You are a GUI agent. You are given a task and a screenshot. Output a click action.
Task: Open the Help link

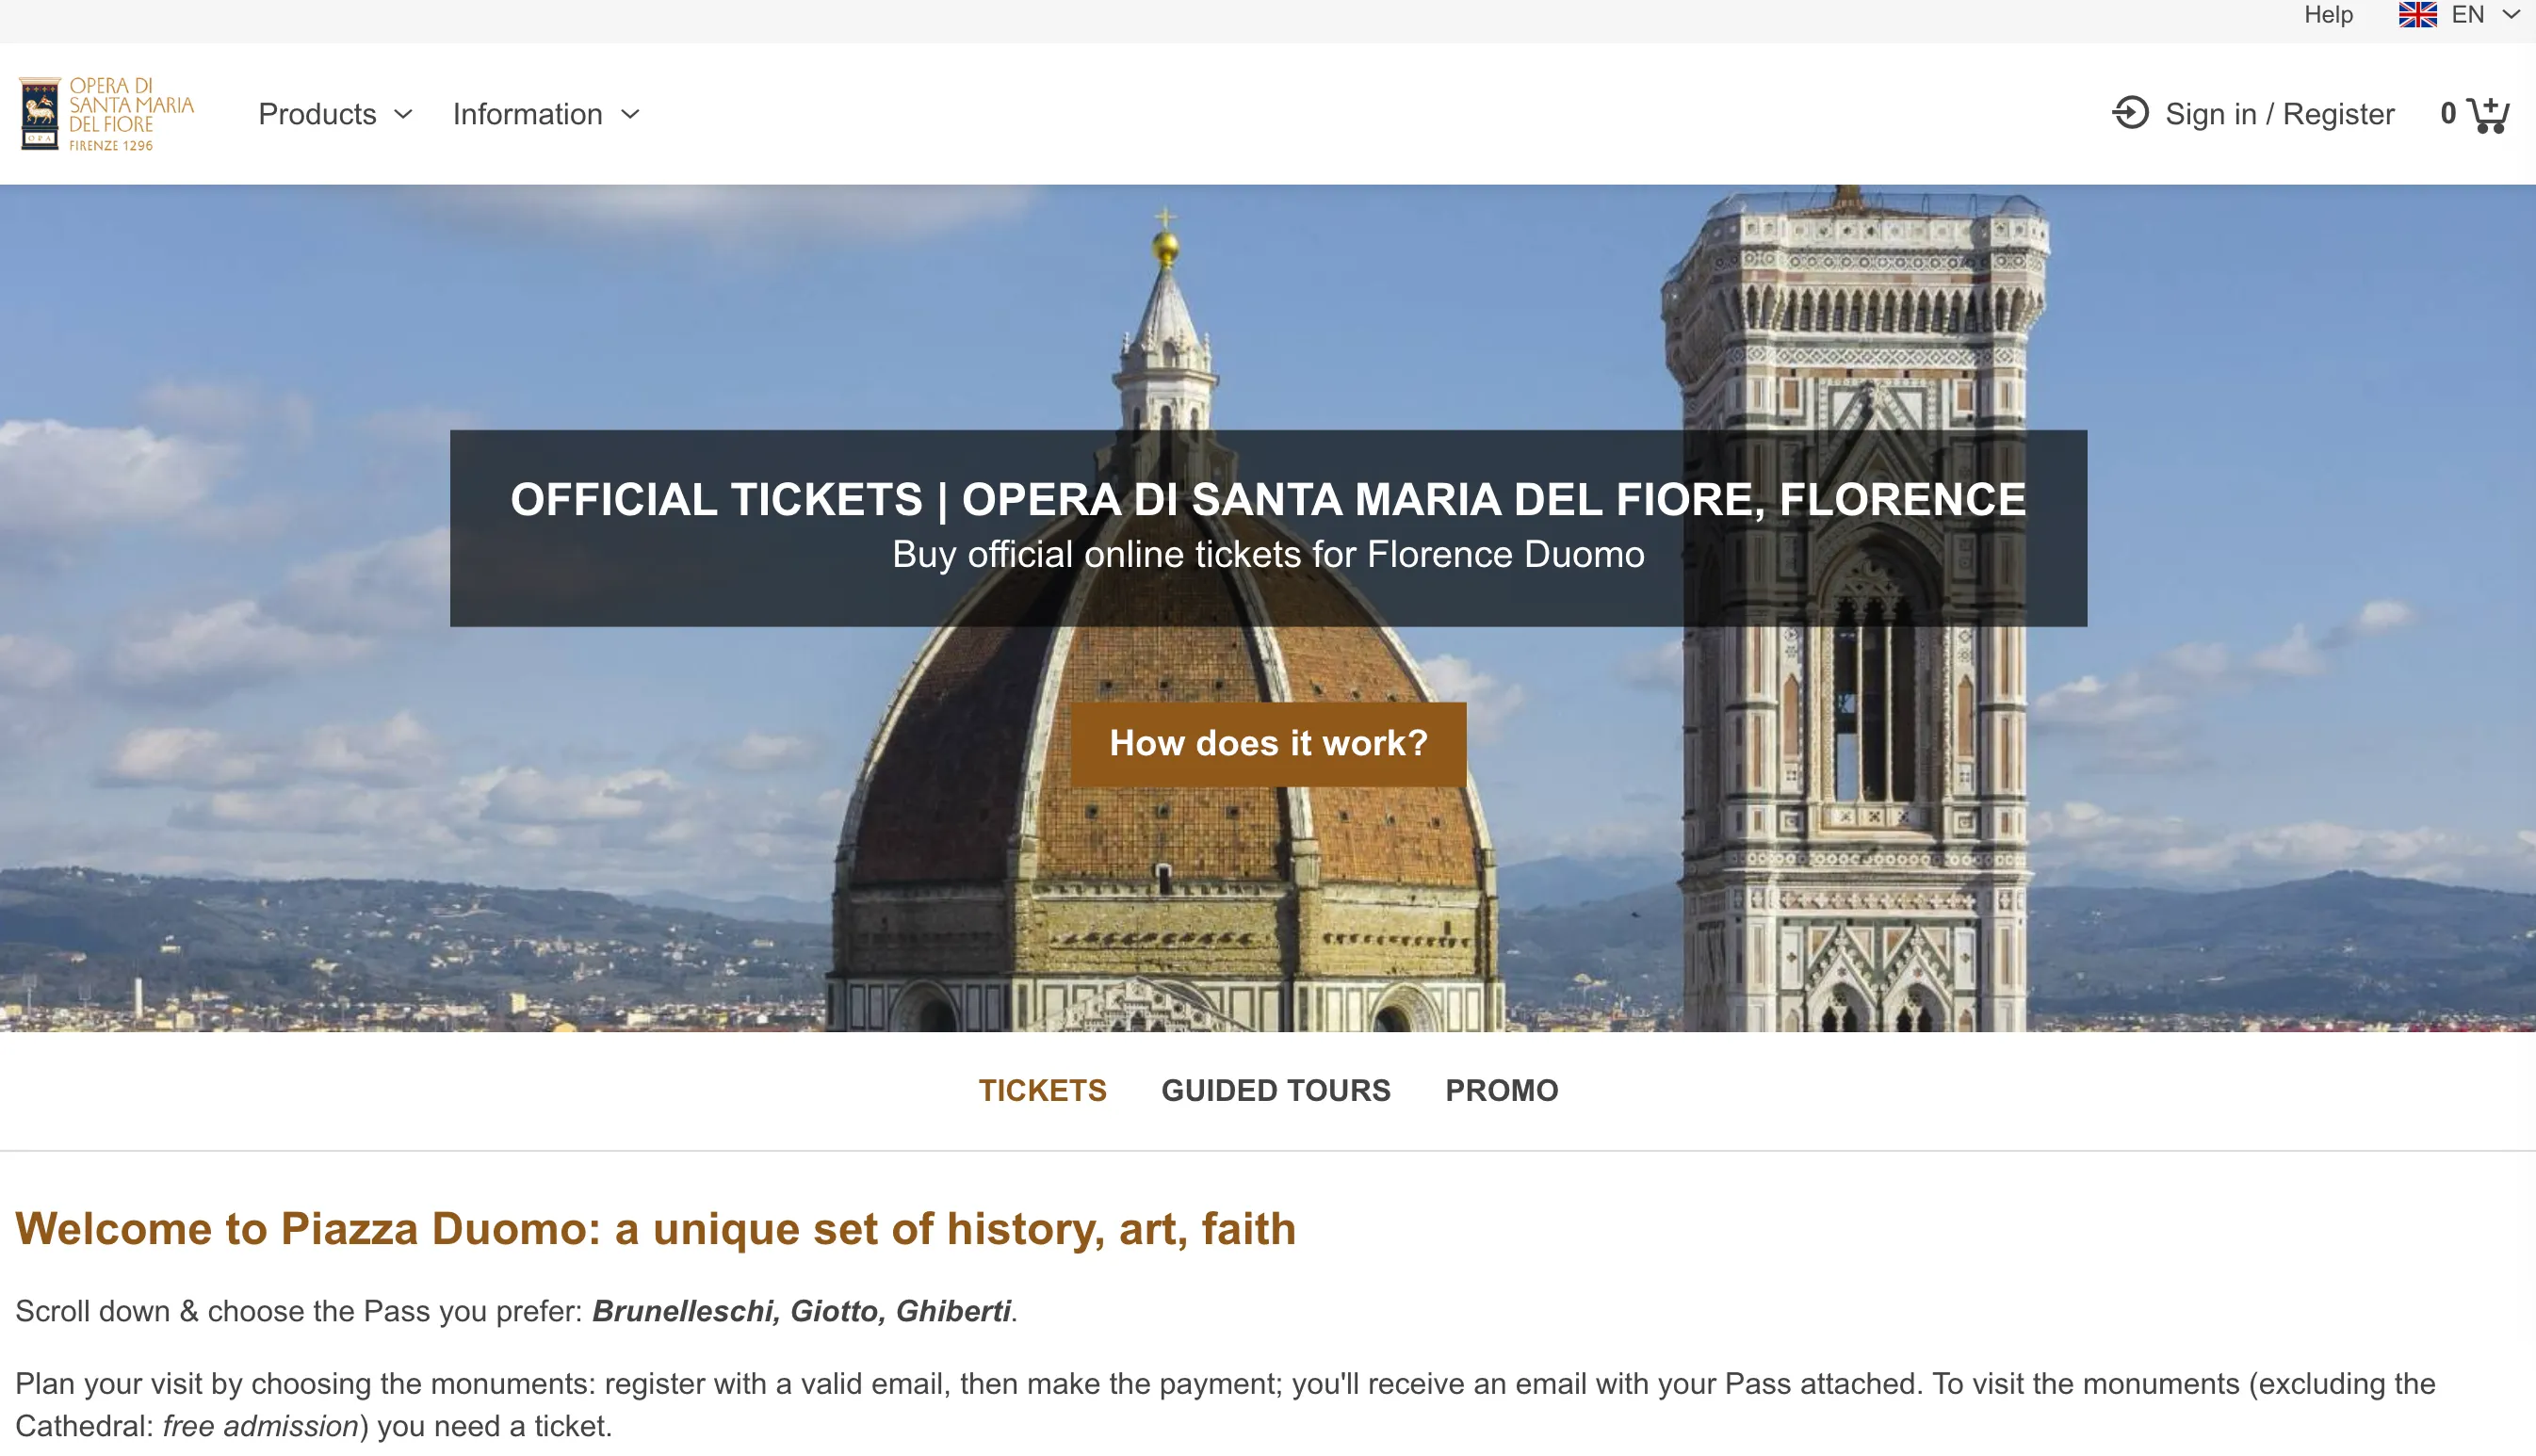pyautogui.click(x=2328, y=15)
